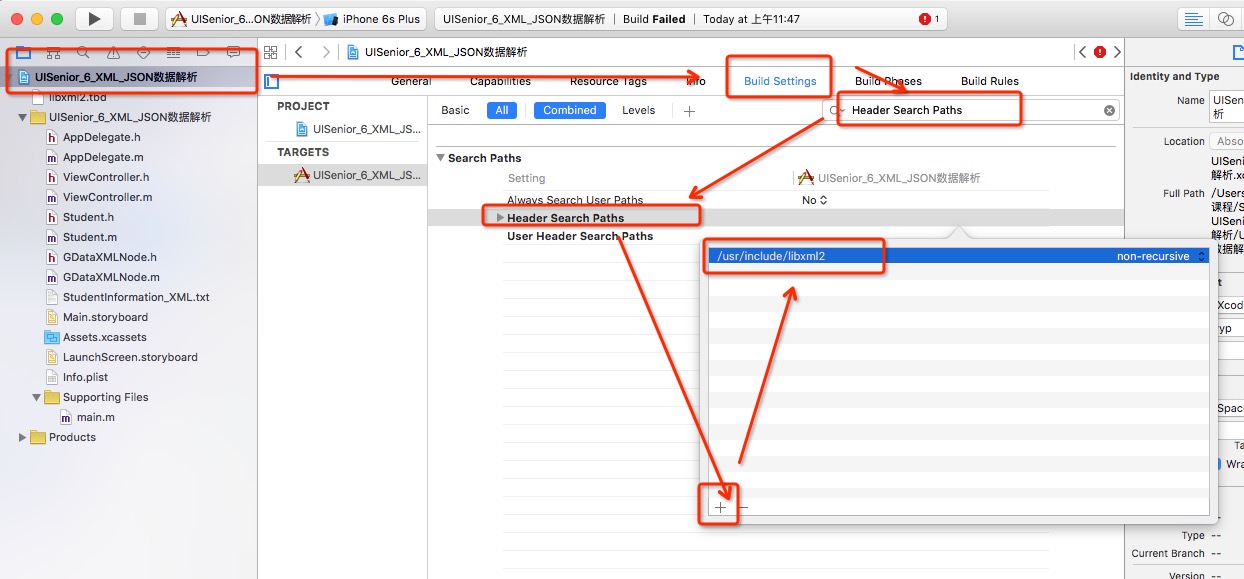The width and height of the screenshot is (1244, 579).
Task: Open the related items grid menu
Action: (x=270, y=52)
